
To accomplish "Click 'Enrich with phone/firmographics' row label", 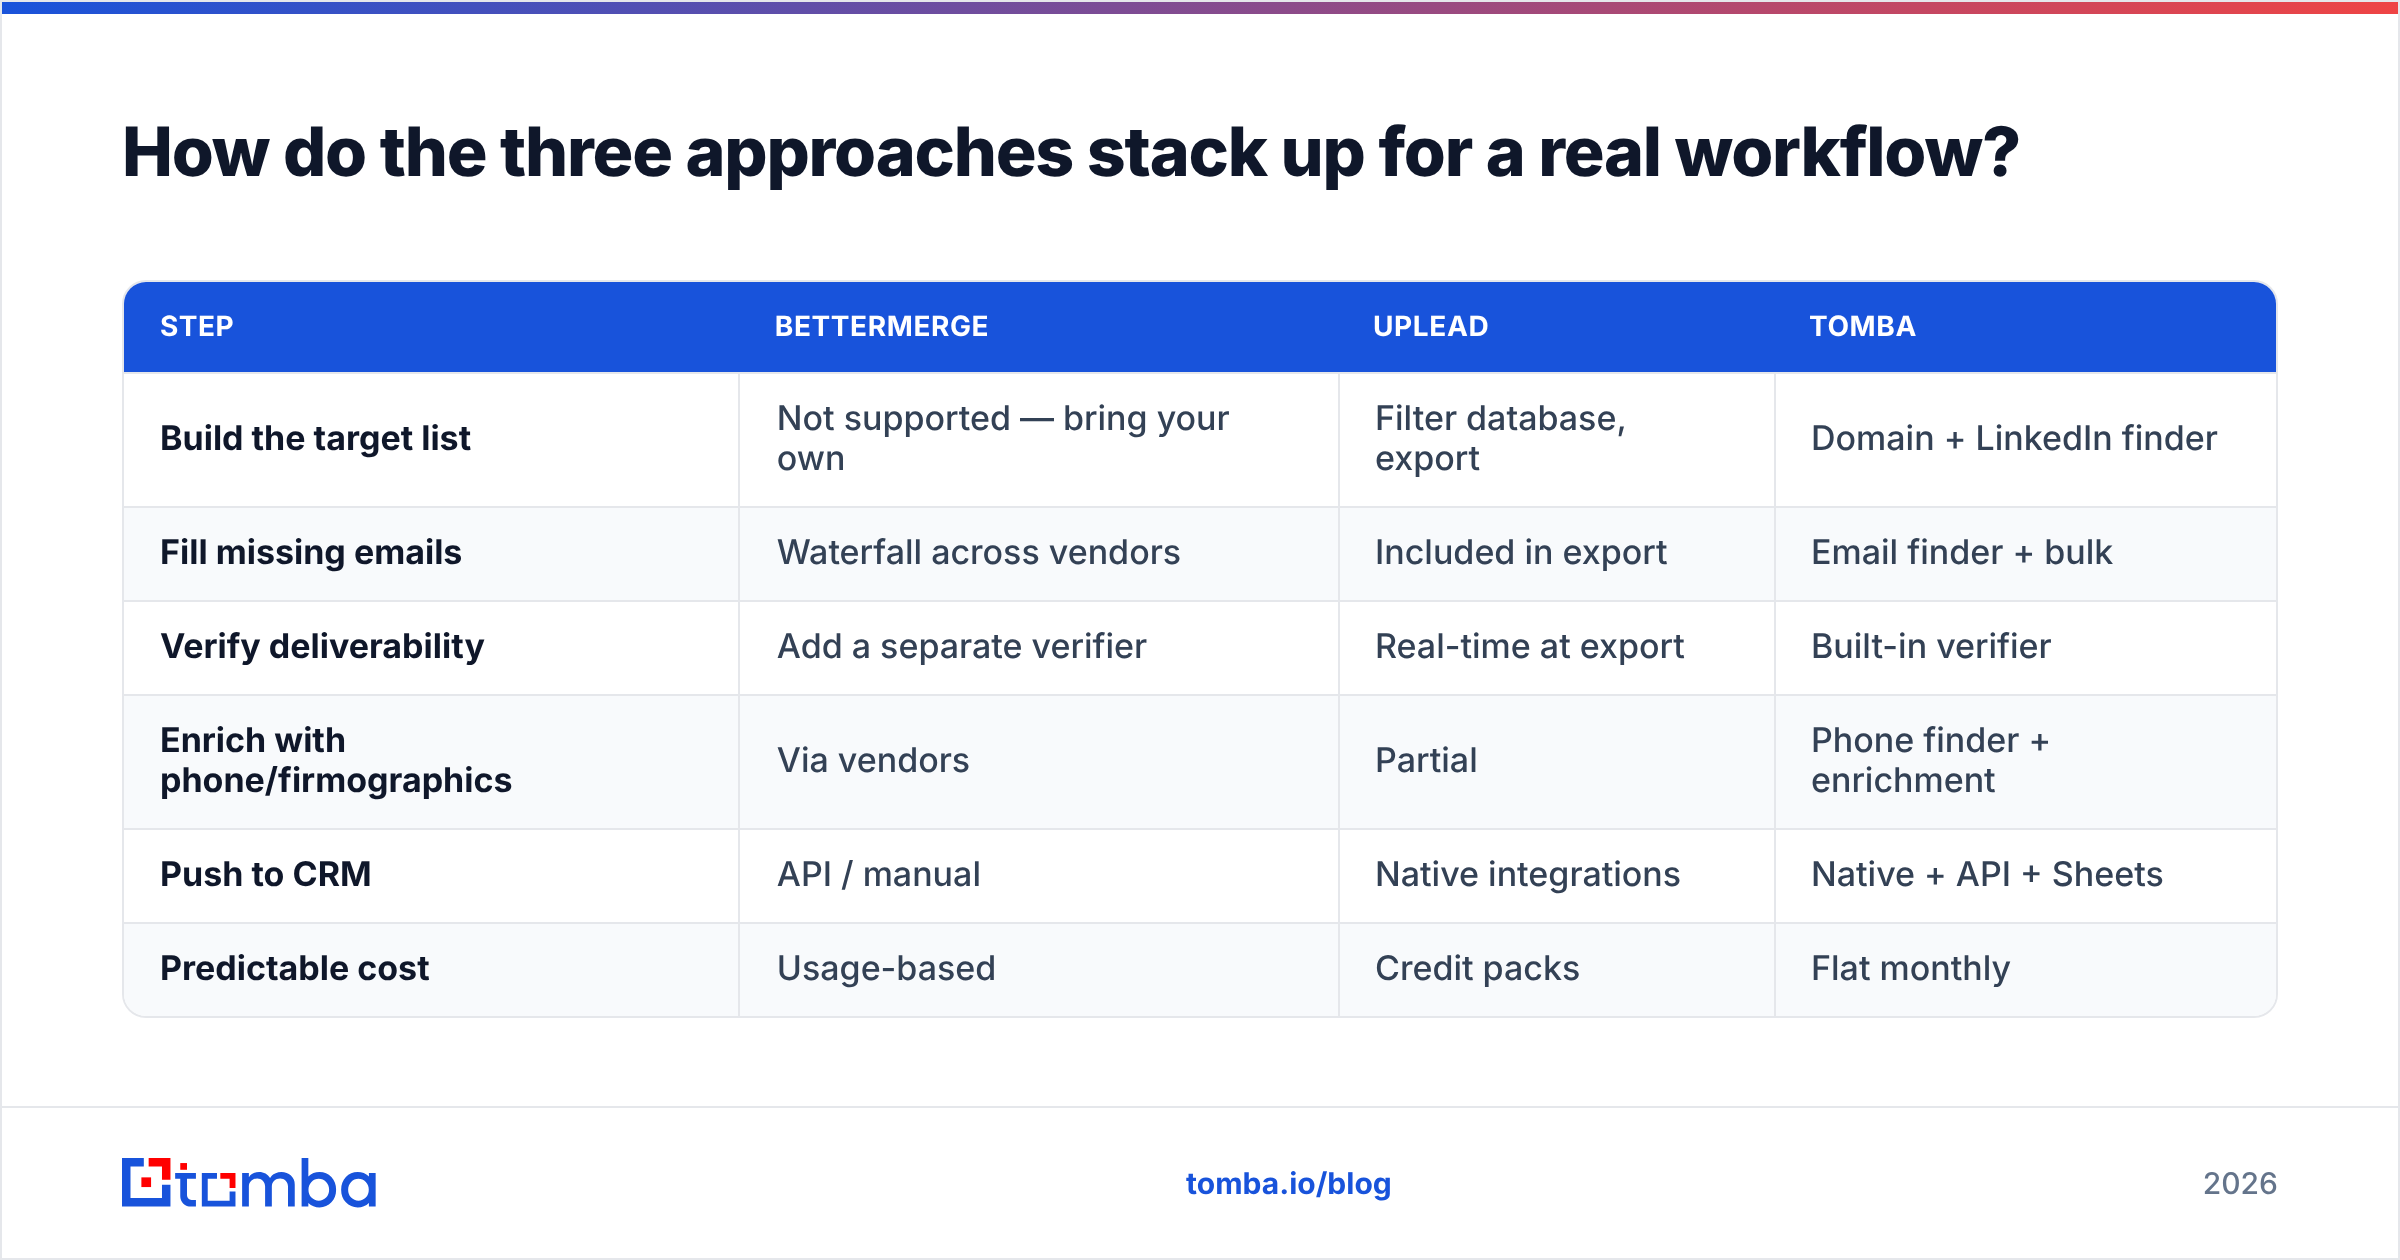I will [336, 760].
